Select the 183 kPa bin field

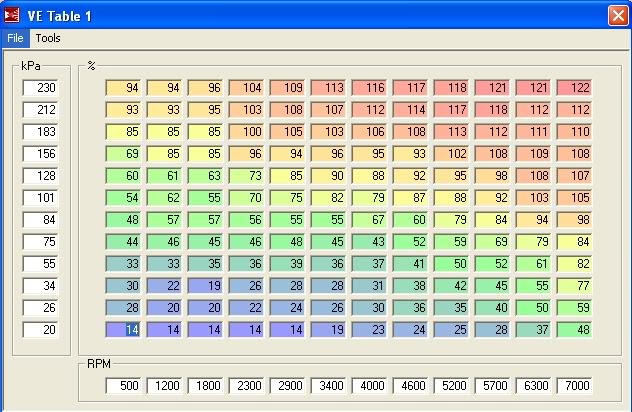pos(41,132)
